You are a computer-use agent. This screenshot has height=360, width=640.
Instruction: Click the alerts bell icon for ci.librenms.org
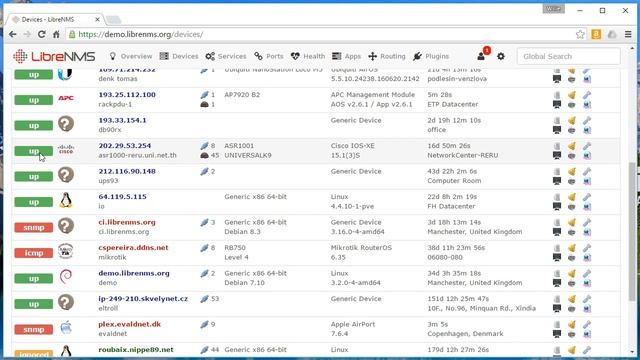(572, 223)
